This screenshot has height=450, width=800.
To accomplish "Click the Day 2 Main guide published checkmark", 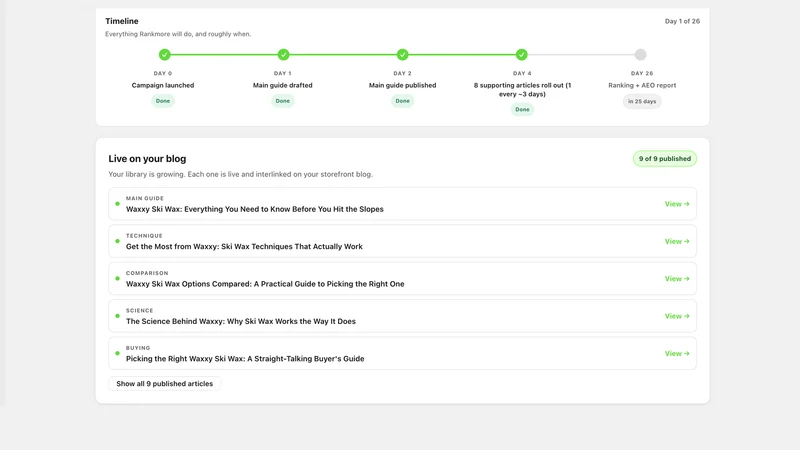I will pyautogui.click(x=403, y=55).
